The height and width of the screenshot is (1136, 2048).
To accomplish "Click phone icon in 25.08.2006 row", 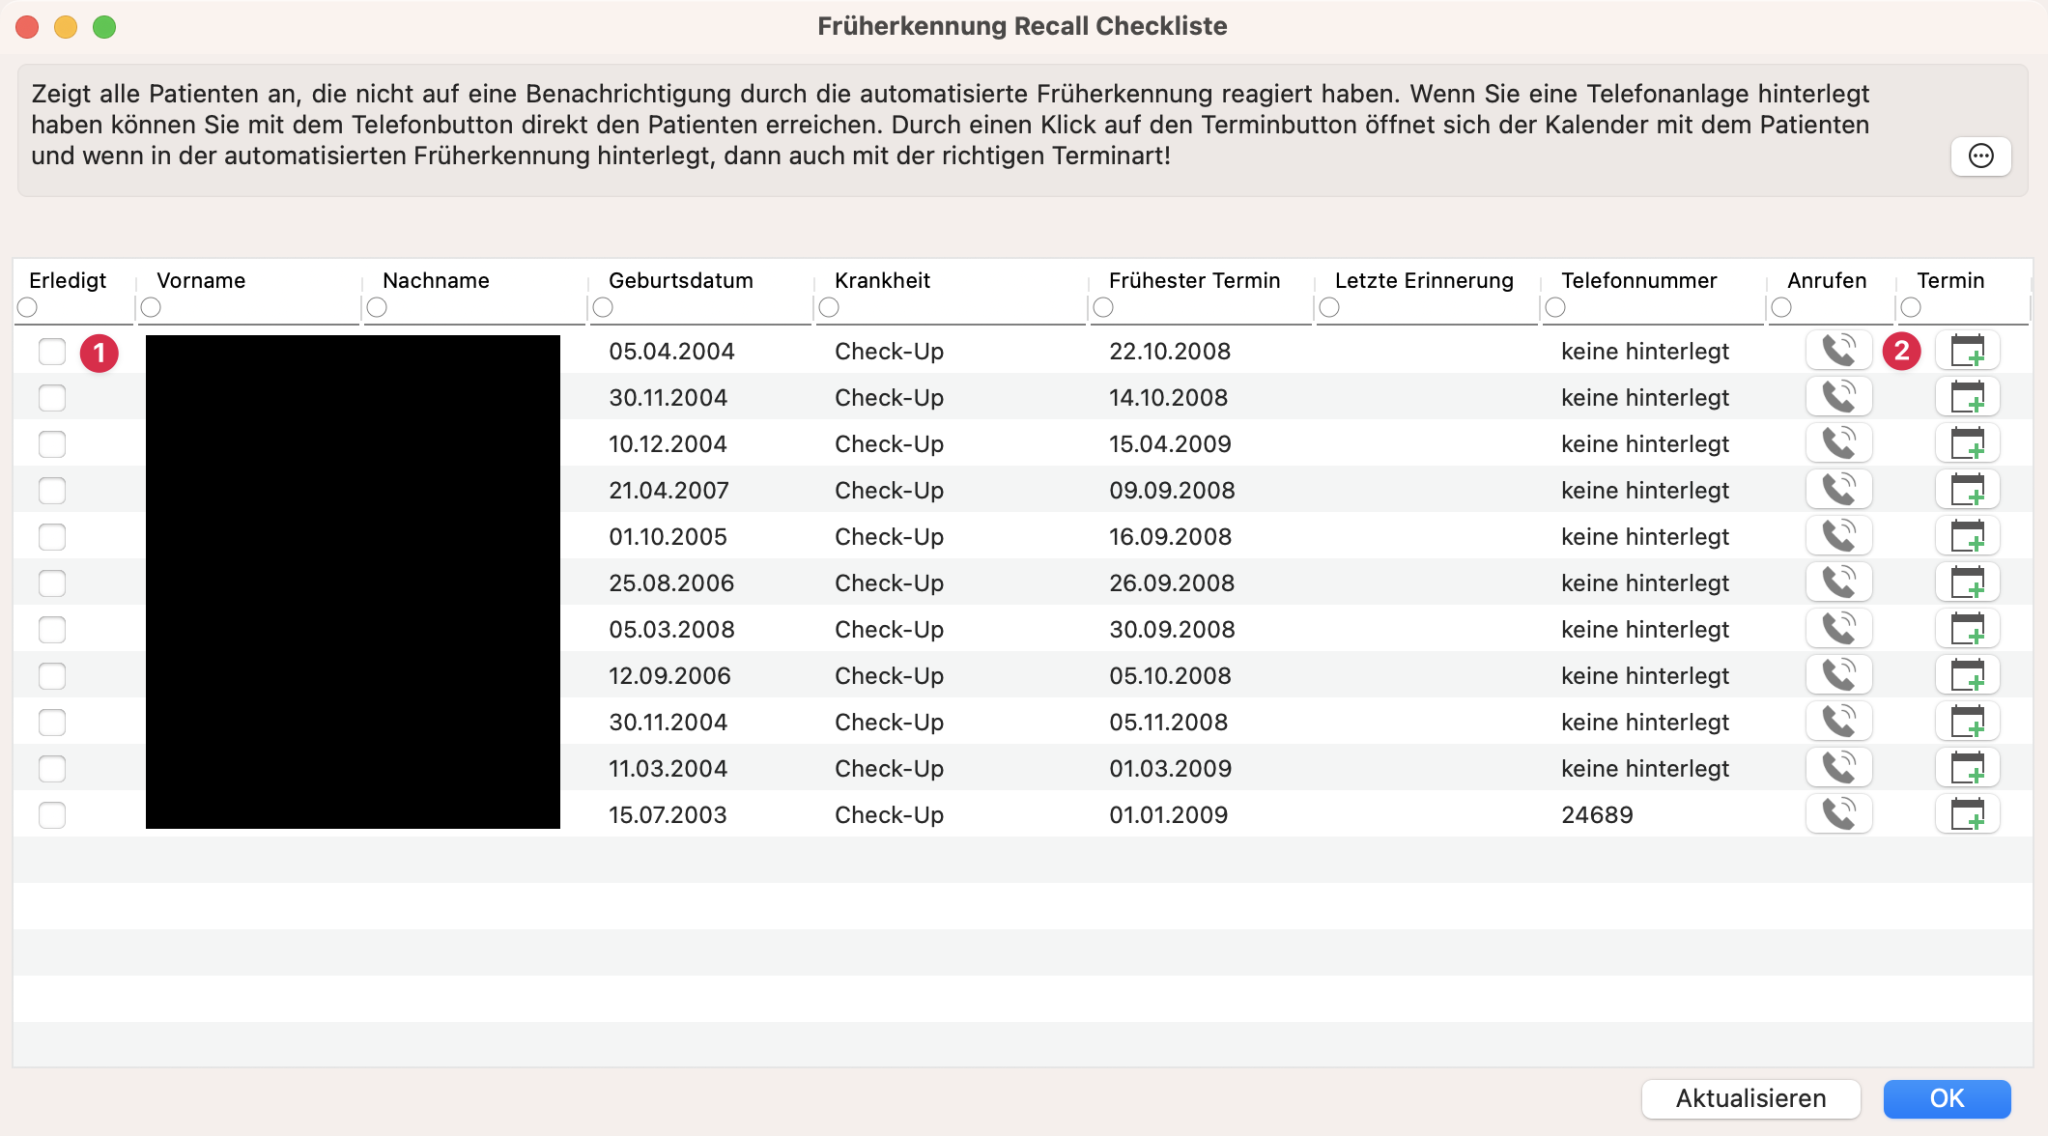I will click(x=1838, y=582).
